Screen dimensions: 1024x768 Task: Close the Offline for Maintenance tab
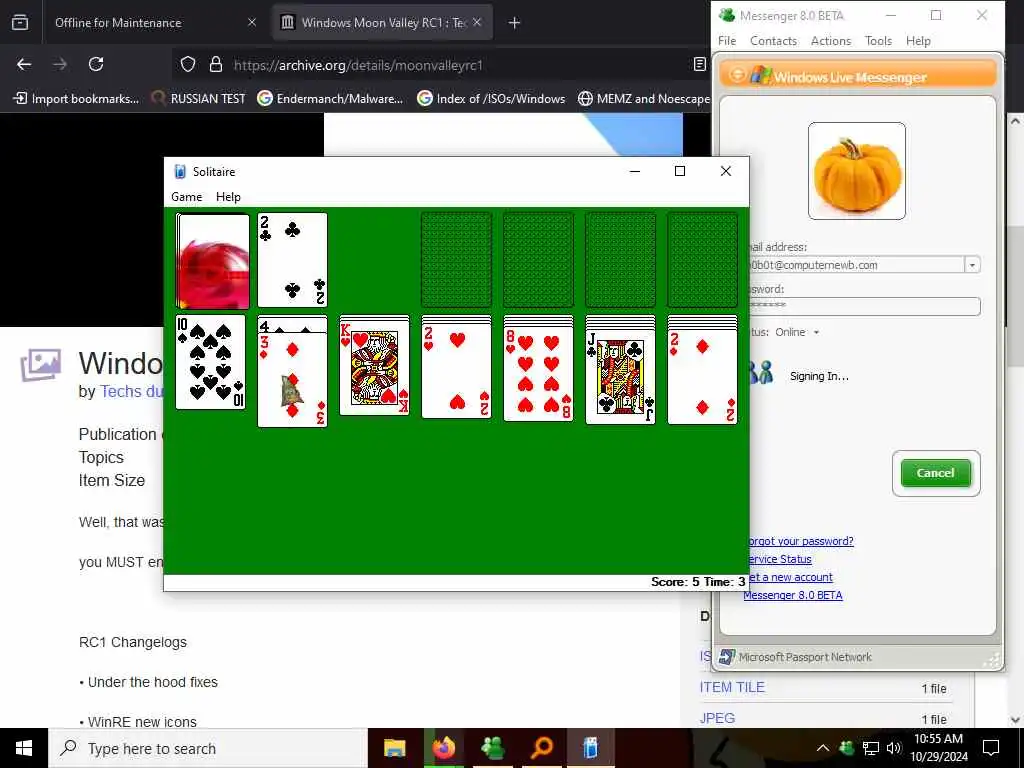[252, 22]
